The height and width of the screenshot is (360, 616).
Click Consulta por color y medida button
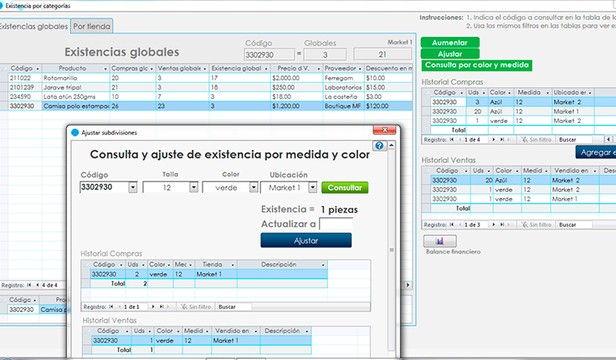pyautogui.click(x=477, y=65)
